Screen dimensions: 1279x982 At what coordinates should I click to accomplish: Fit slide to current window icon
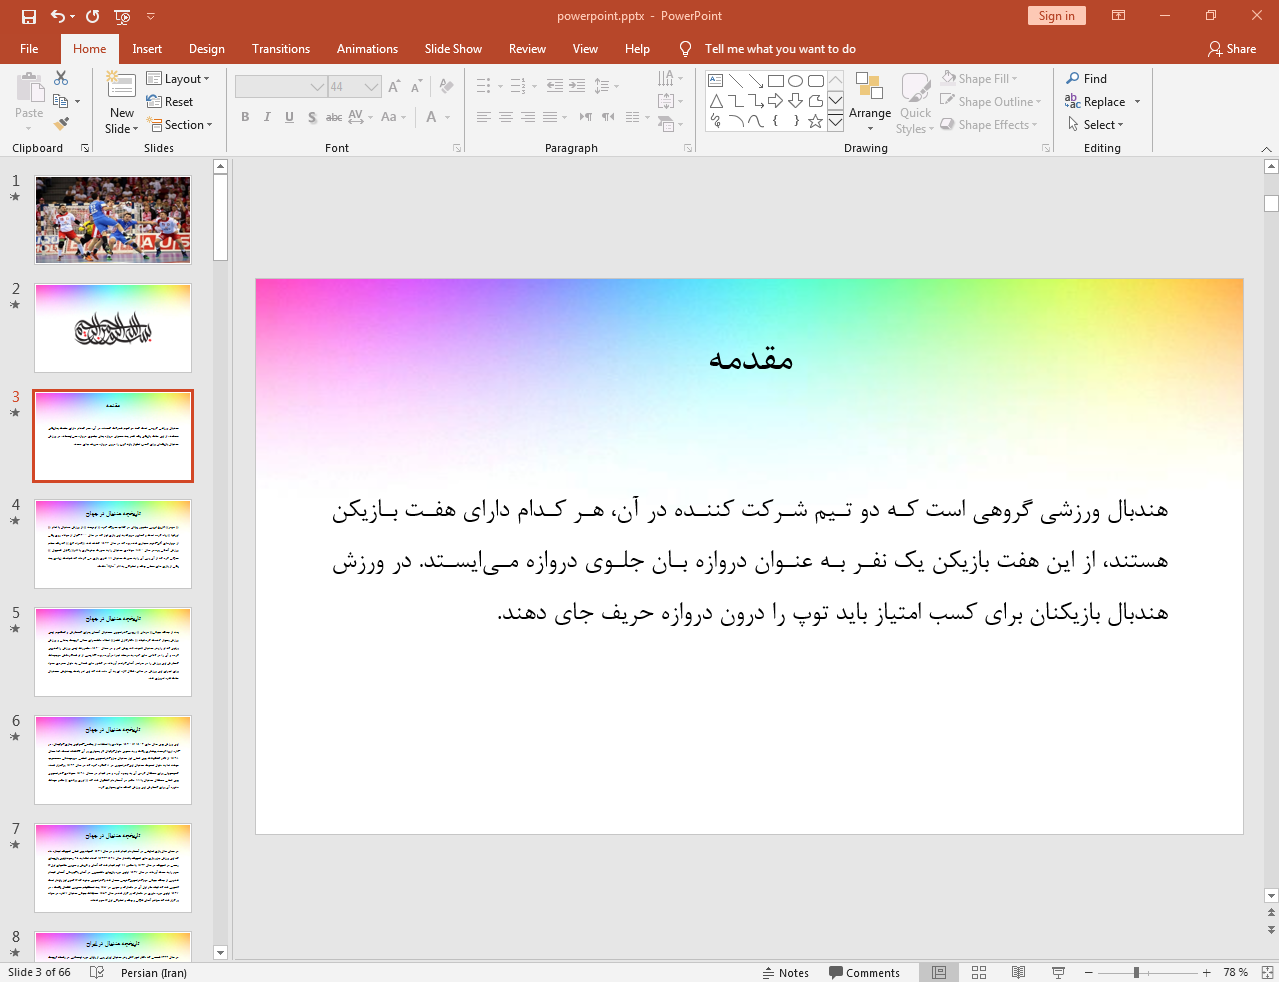[x=1267, y=972]
